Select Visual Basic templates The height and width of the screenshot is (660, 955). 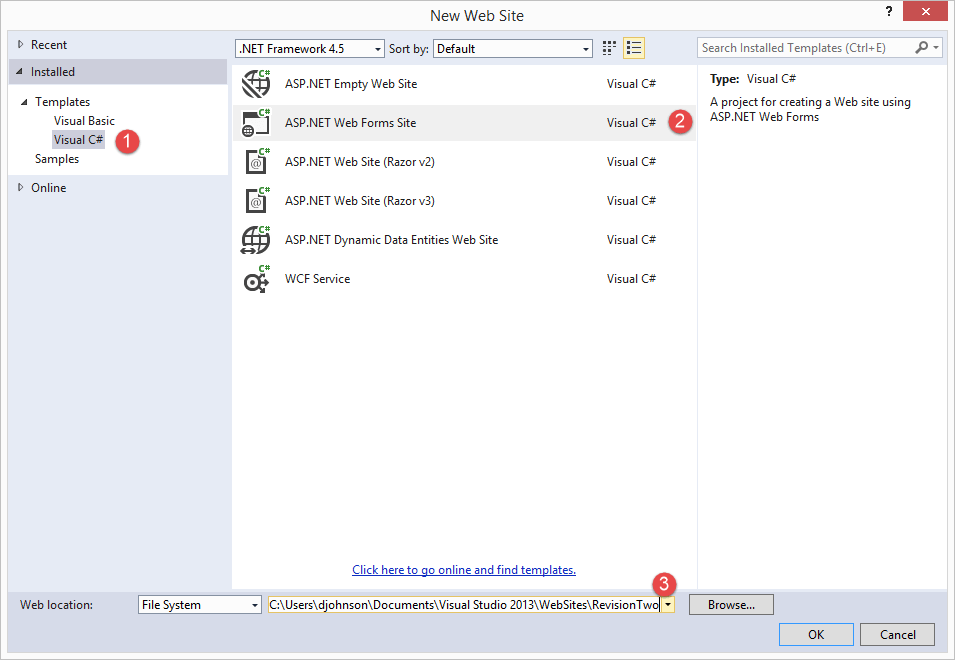click(84, 121)
